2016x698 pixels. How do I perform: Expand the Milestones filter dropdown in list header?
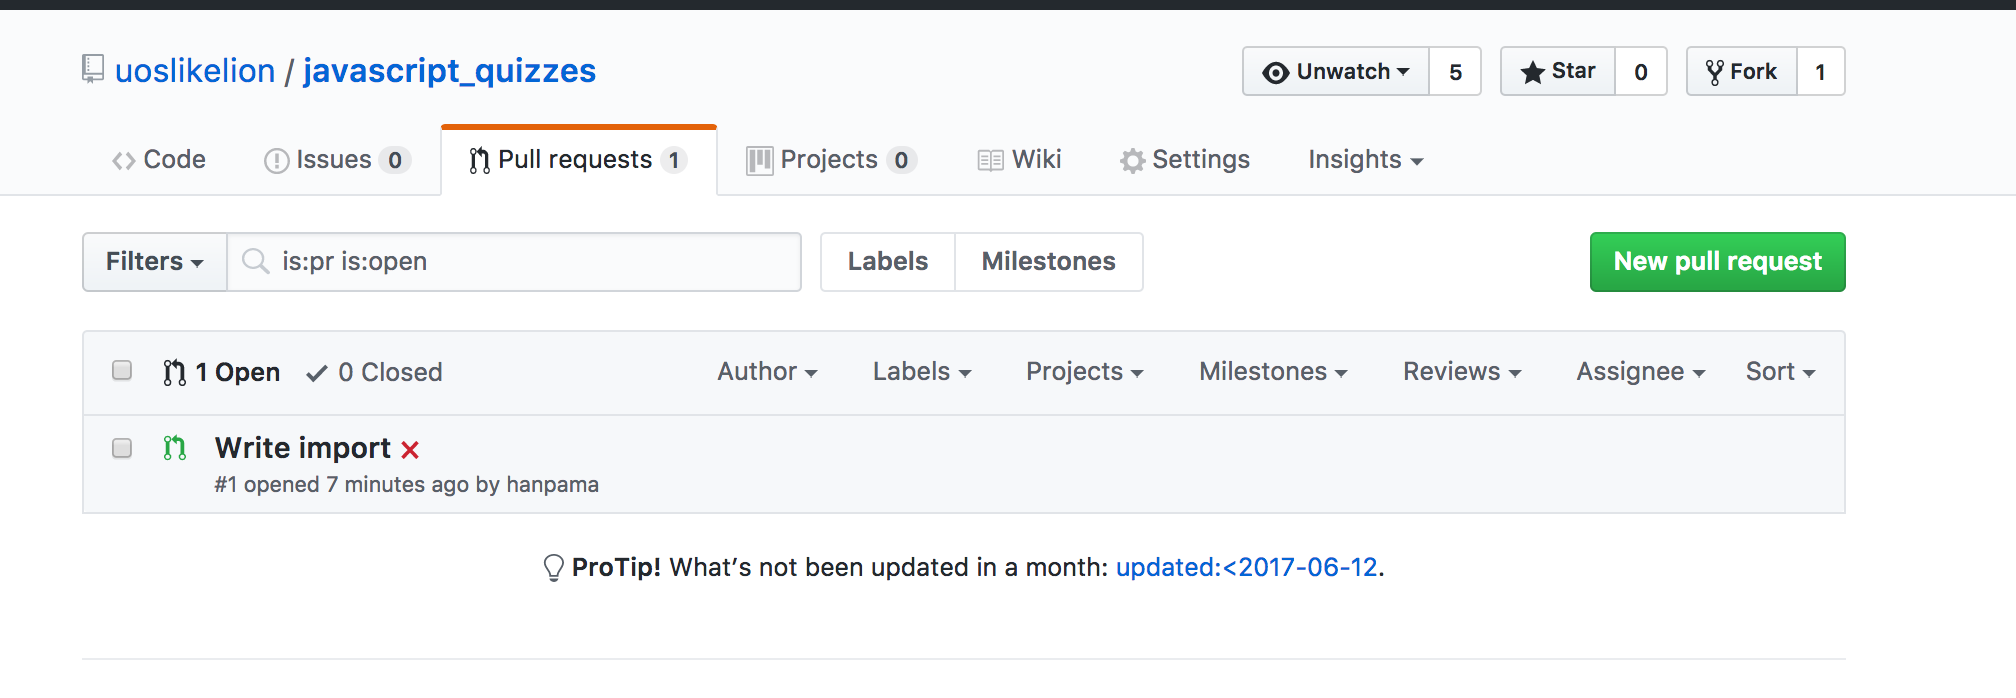tap(1273, 372)
